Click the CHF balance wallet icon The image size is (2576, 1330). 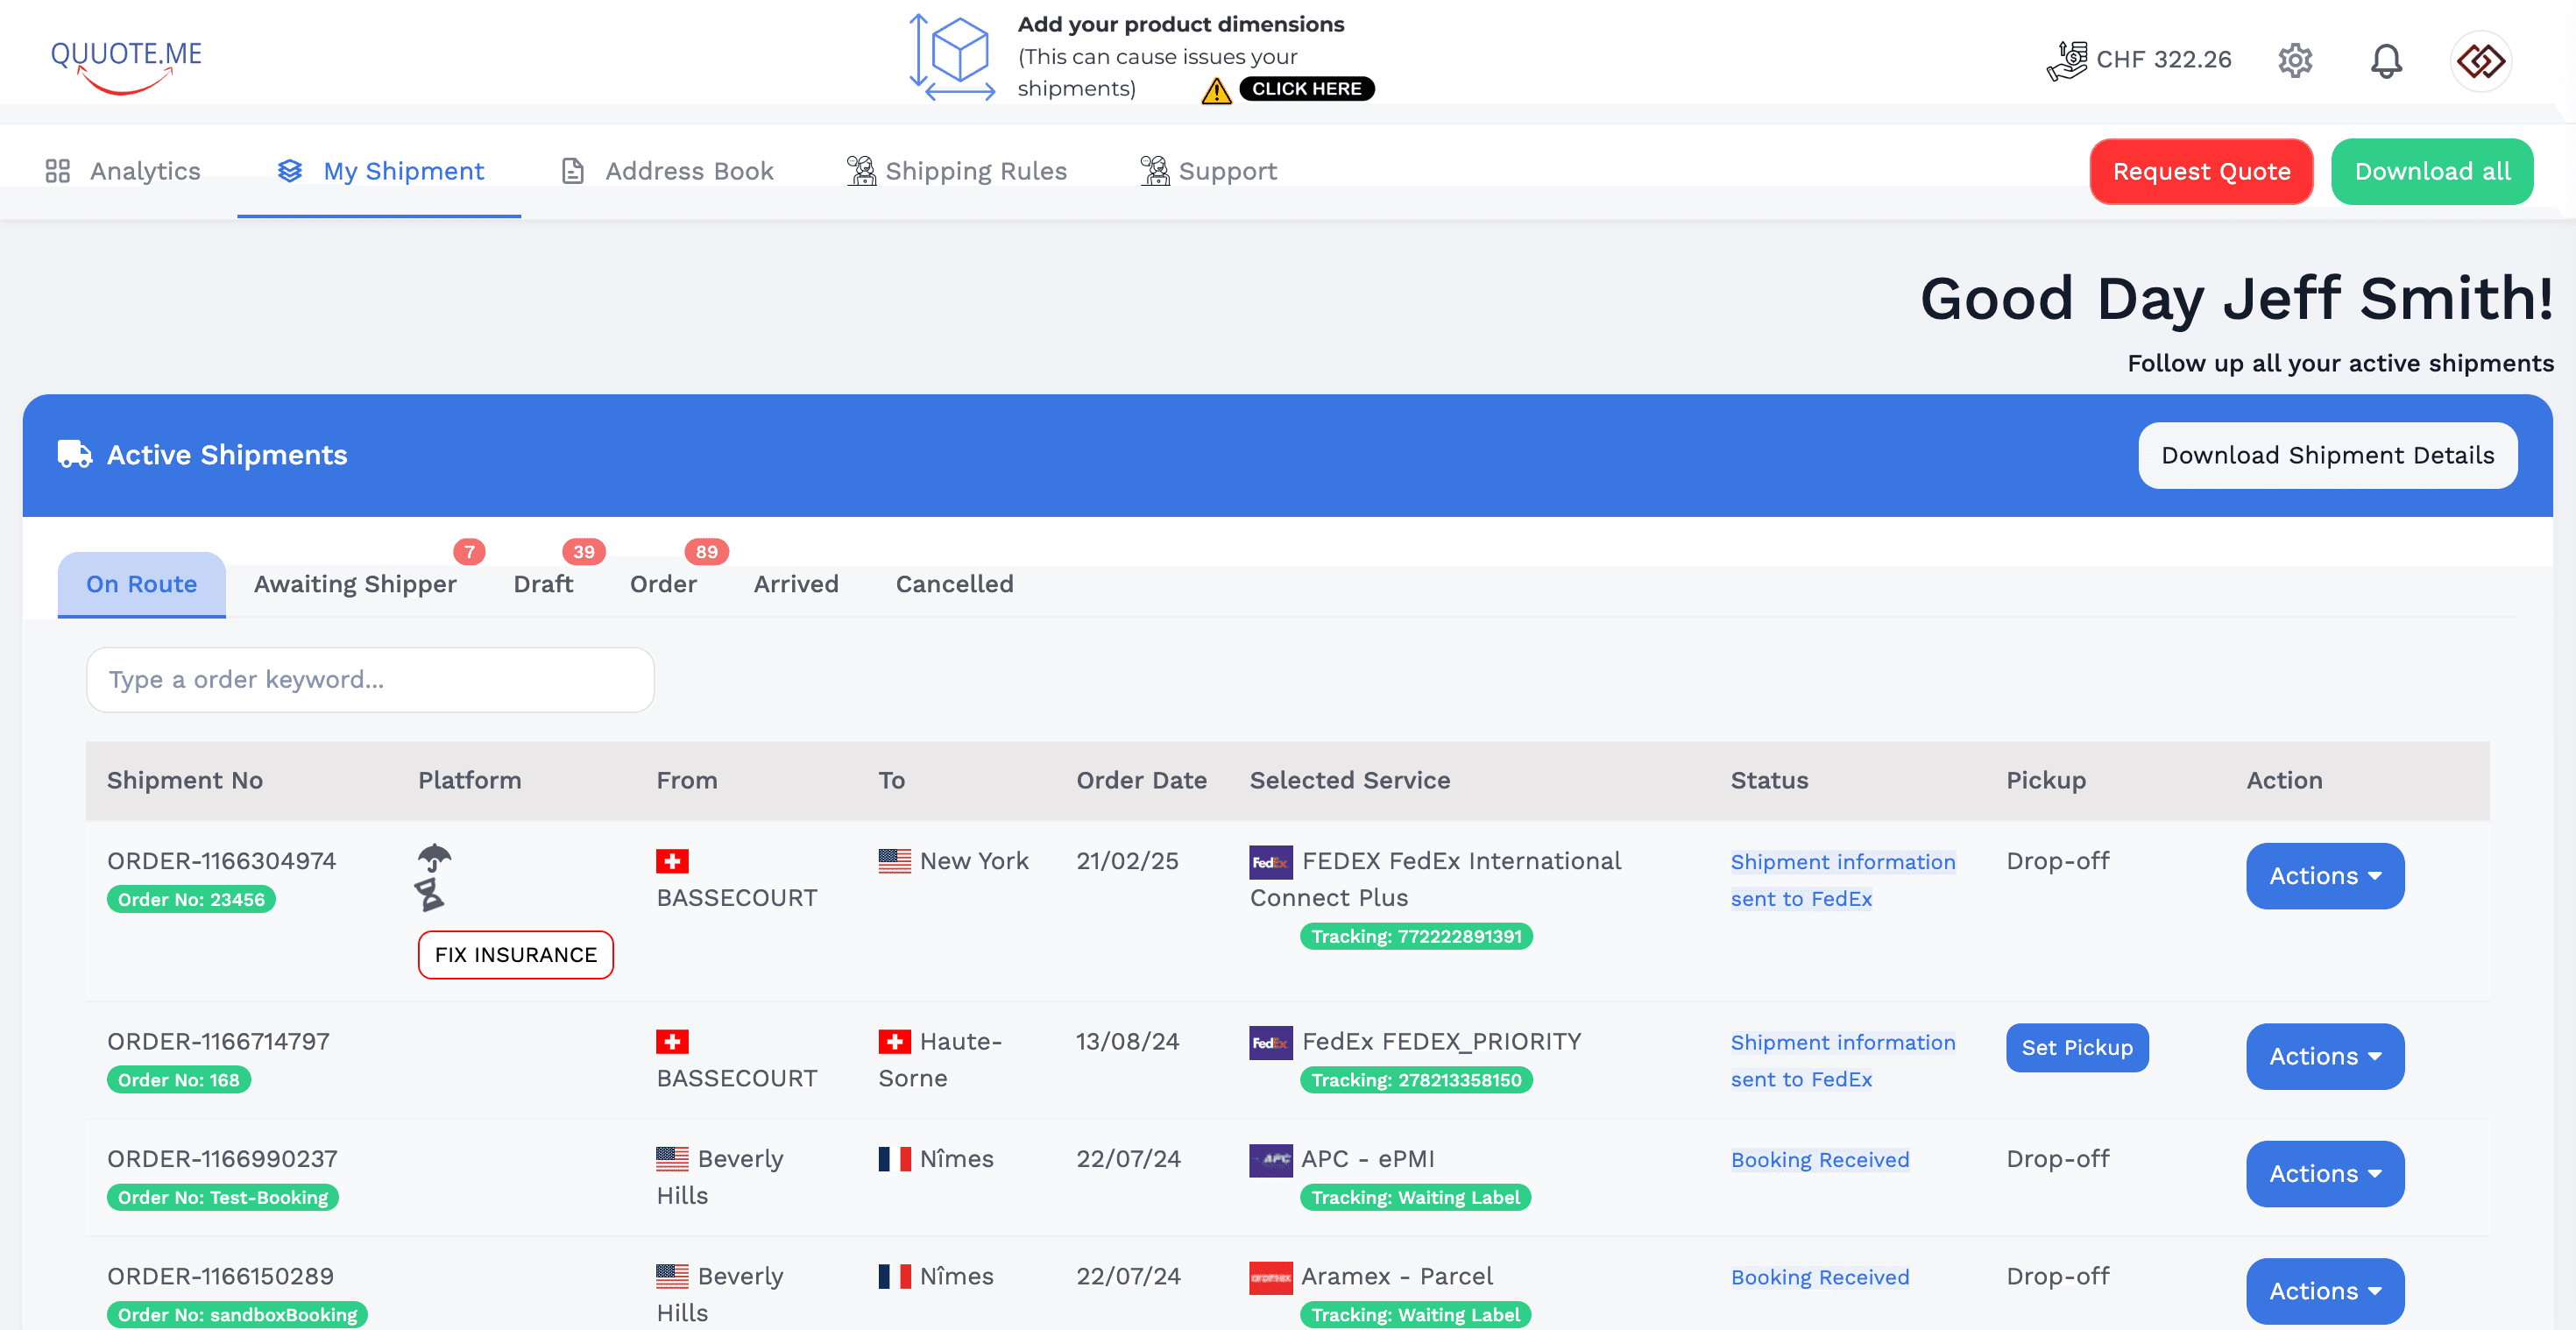coord(2068,58)
